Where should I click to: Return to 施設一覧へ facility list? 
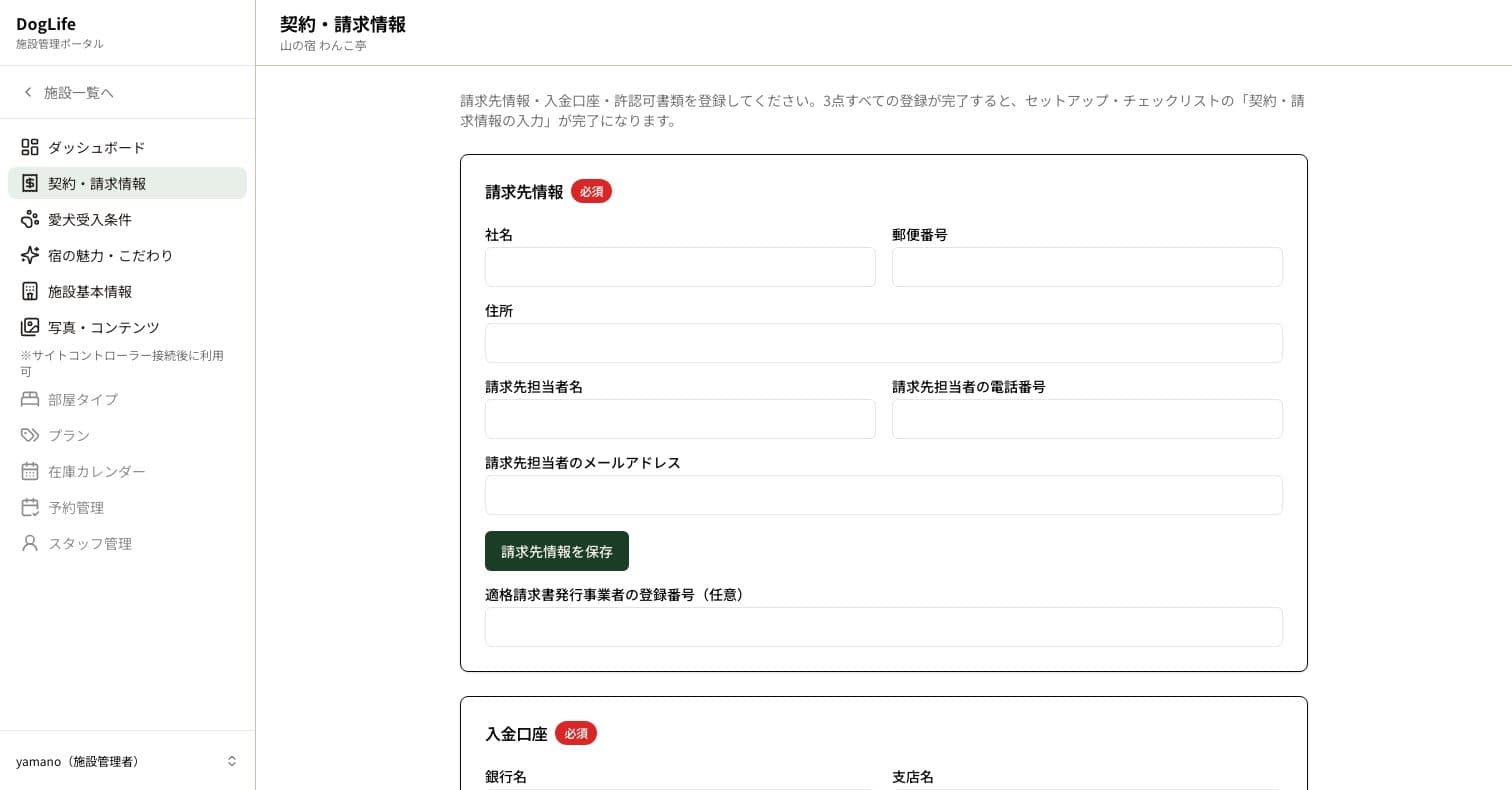tap(69, 92)
